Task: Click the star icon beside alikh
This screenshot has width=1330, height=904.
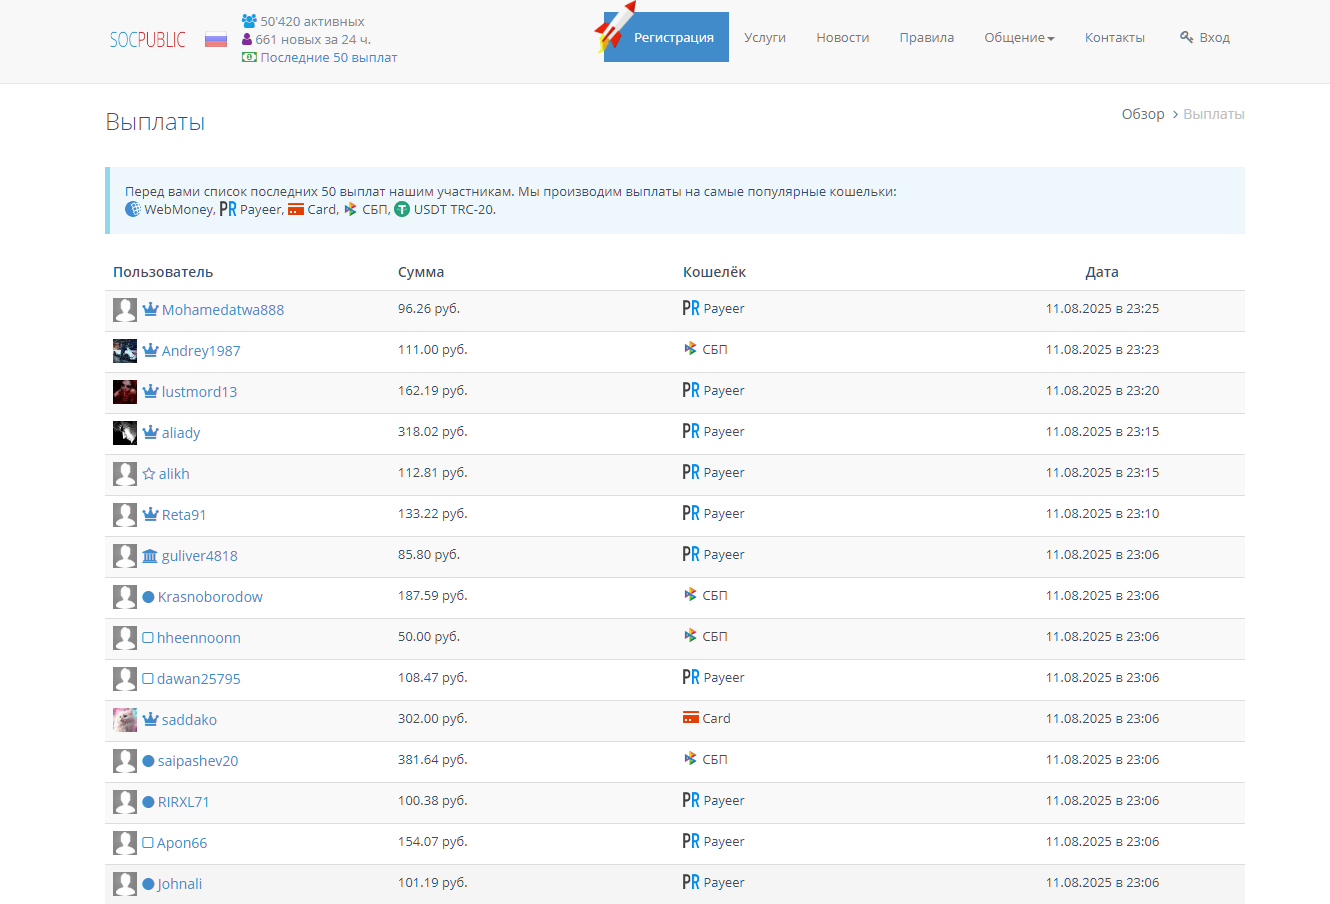Action: tap(149, 474)
